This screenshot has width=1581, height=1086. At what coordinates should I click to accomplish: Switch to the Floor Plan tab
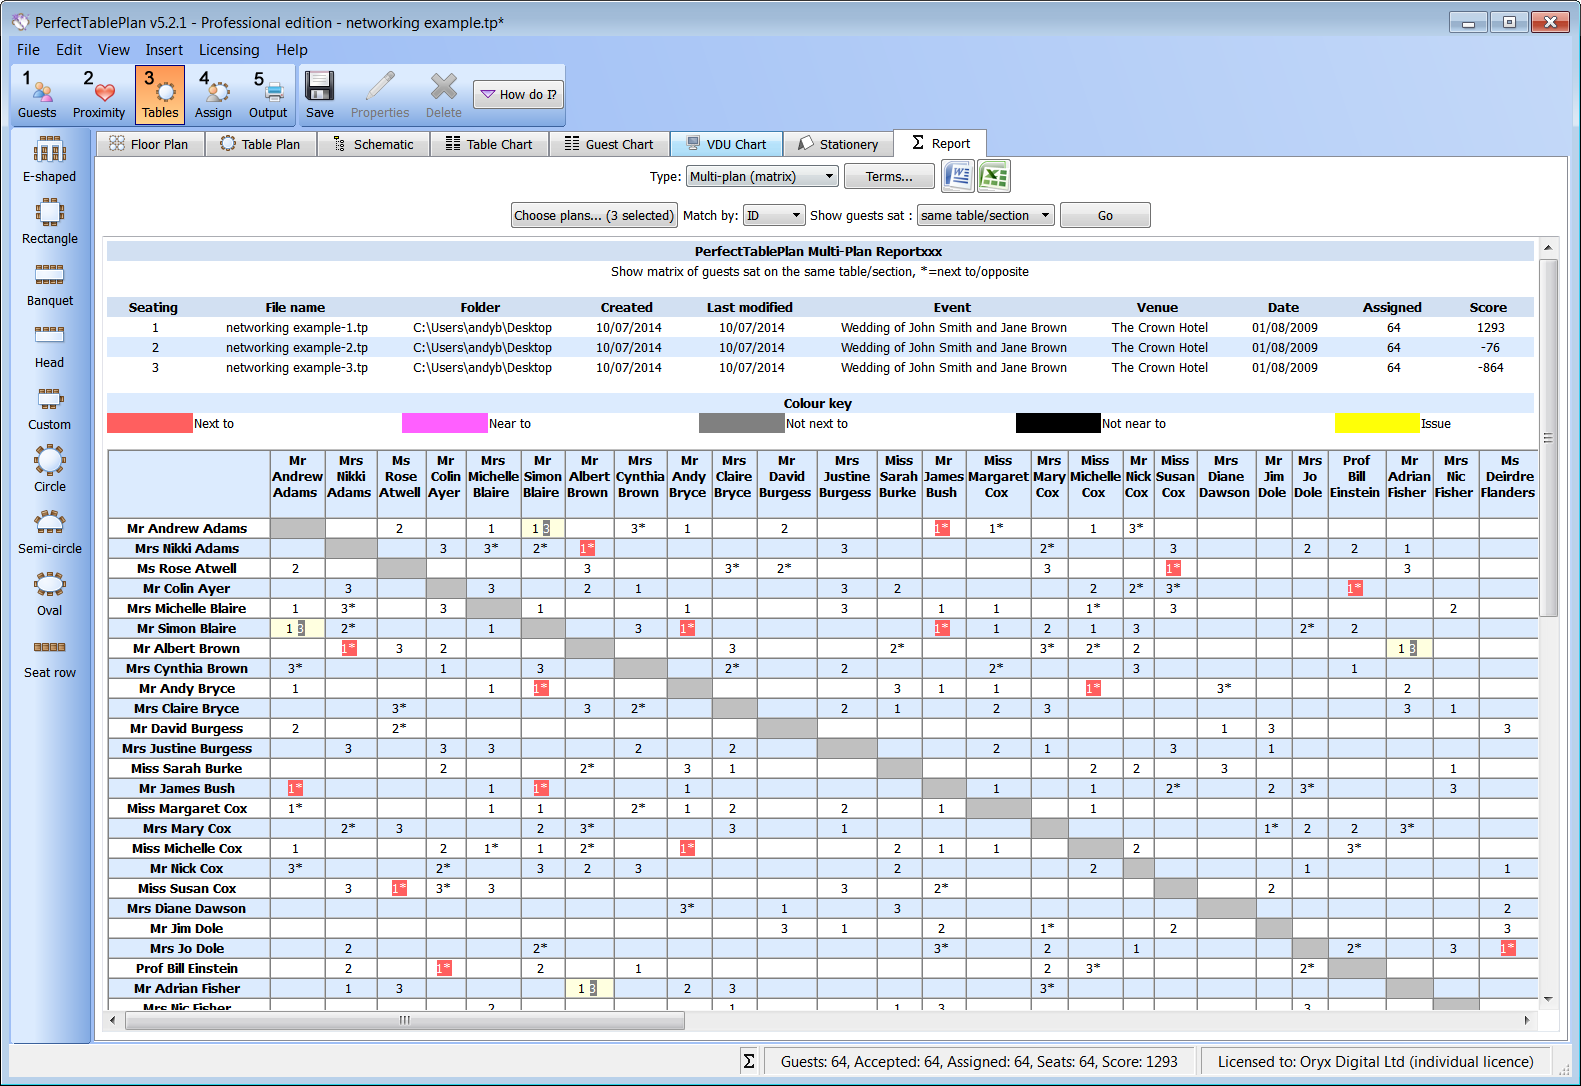click(x=150, y=145)
